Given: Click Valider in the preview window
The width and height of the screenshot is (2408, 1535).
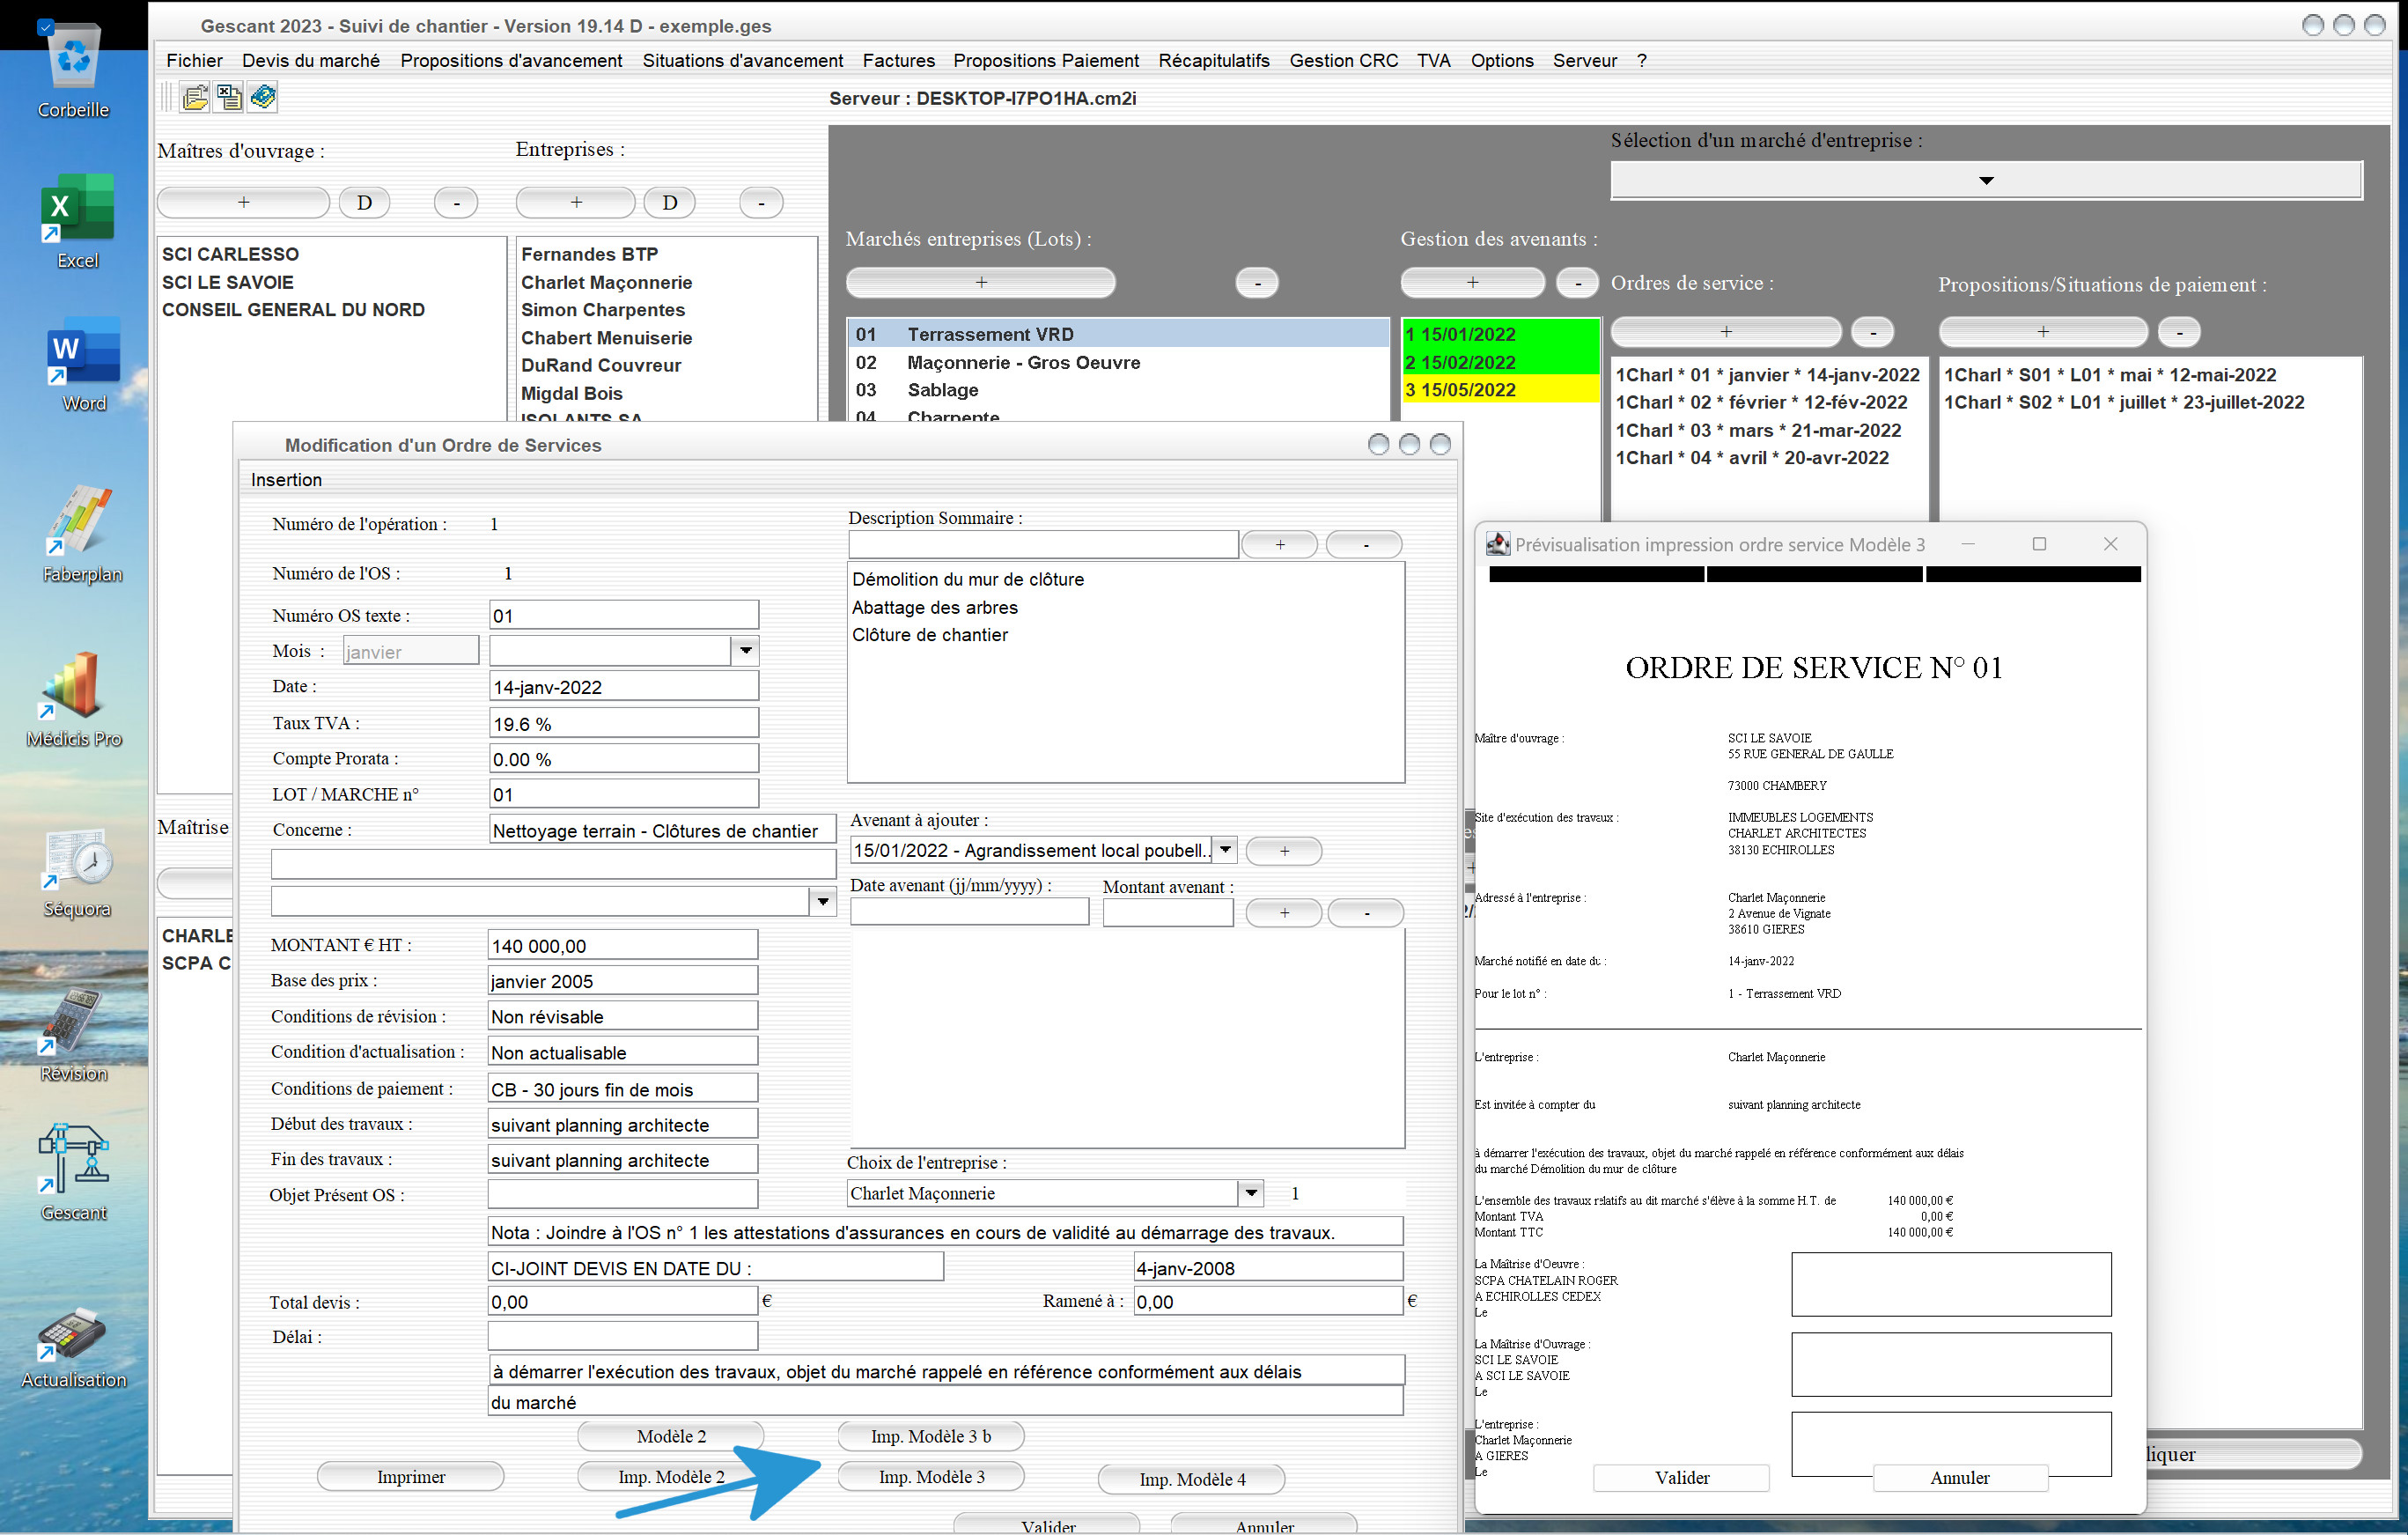Looking at the screenshot, I should [1681, 1477].
